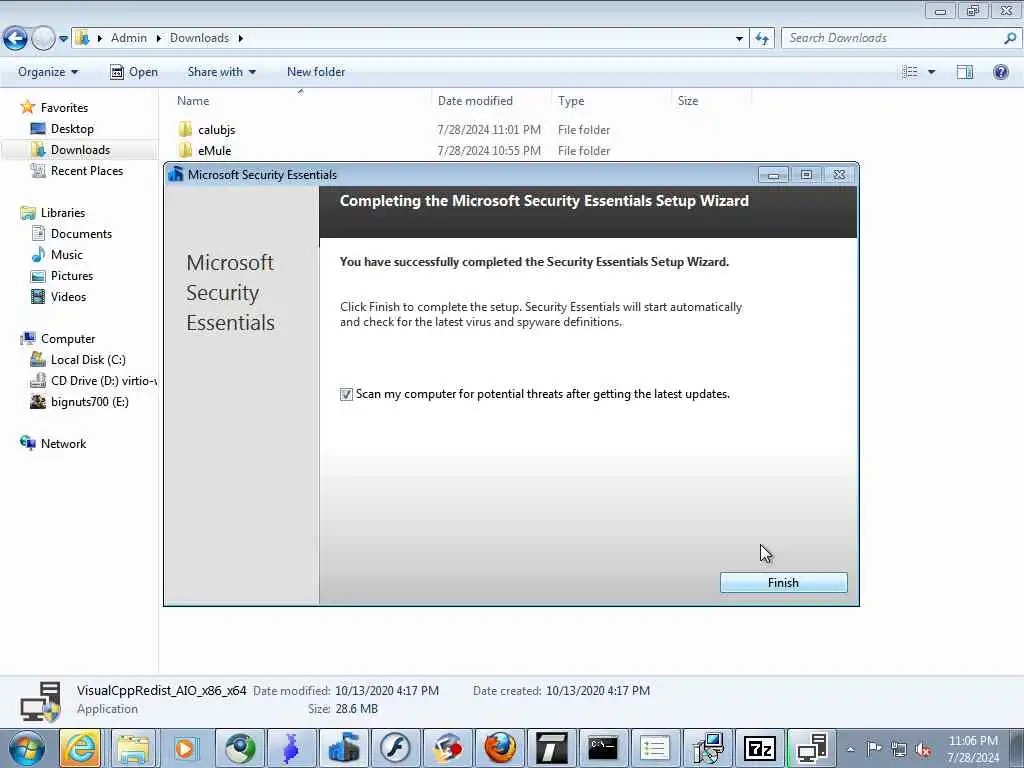The height and width of the screenshot is (768, 1024).
Task: Switch to the active VisualCppRedist setup taskbar button
Action: point(812,748)
